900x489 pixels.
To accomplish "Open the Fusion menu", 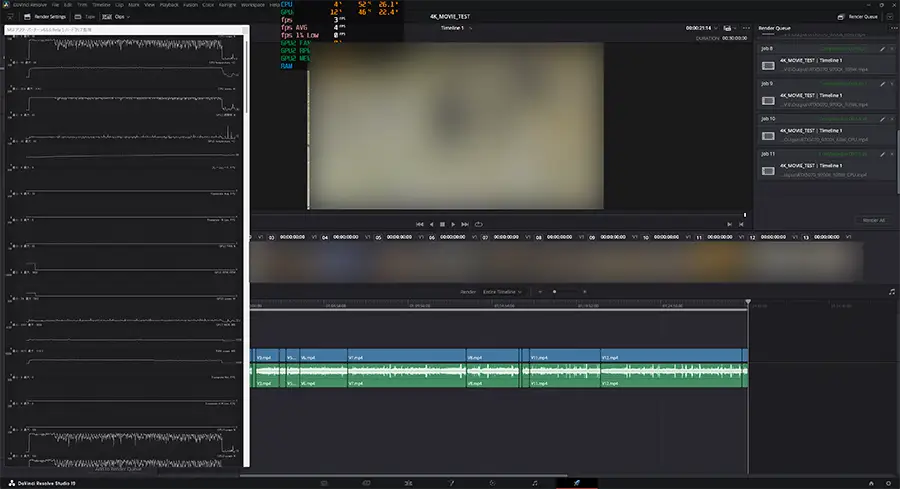I will pyautogui.click(x=191, y=5).
